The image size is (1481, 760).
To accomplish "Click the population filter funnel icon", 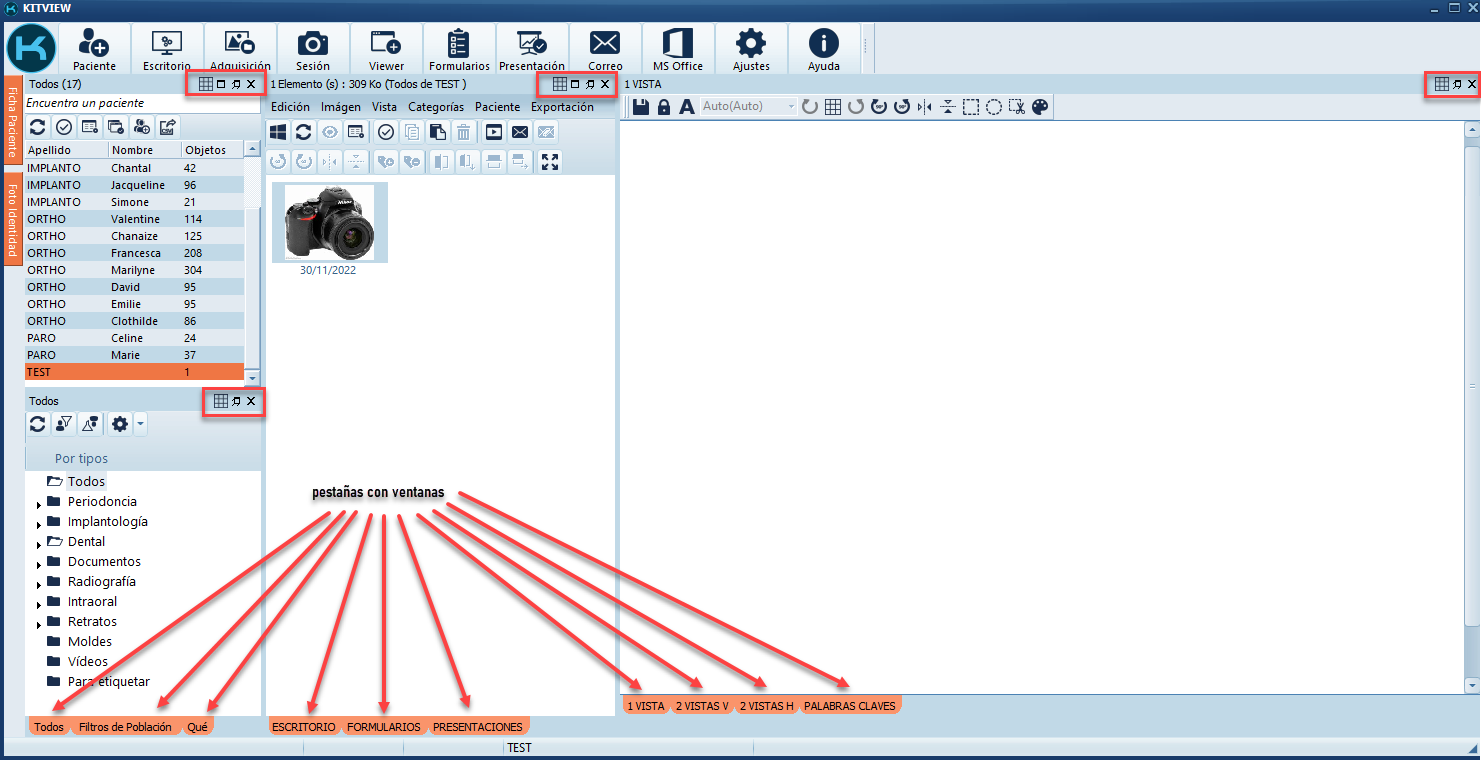I will 64,424.
